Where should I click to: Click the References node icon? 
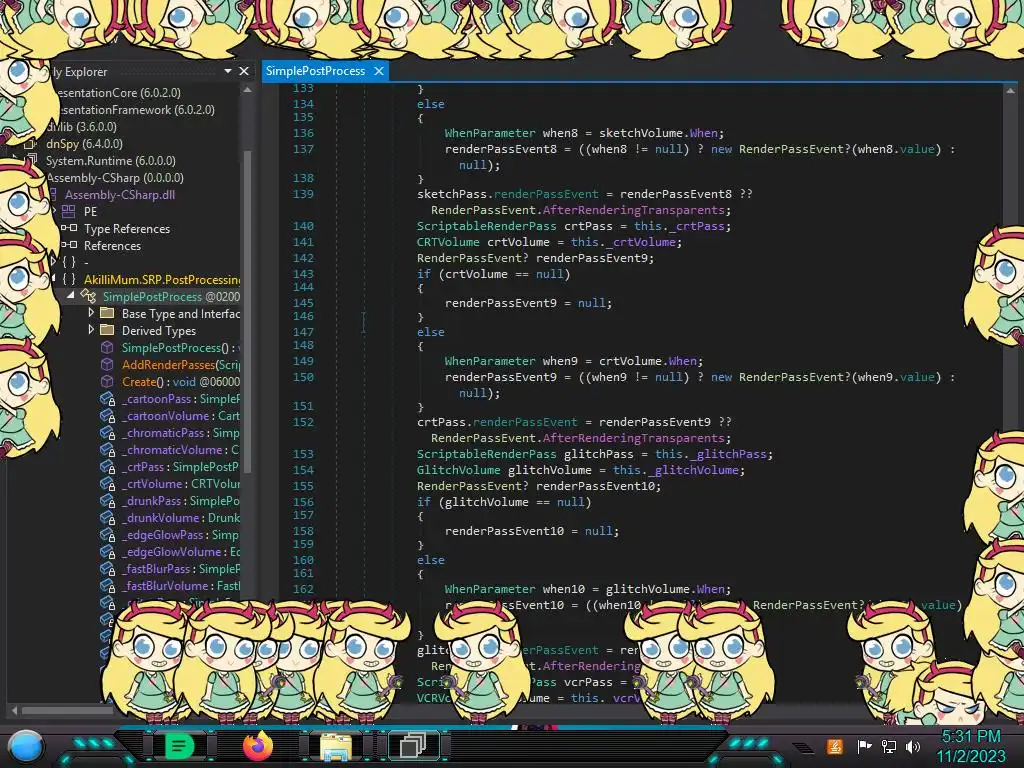69,246
